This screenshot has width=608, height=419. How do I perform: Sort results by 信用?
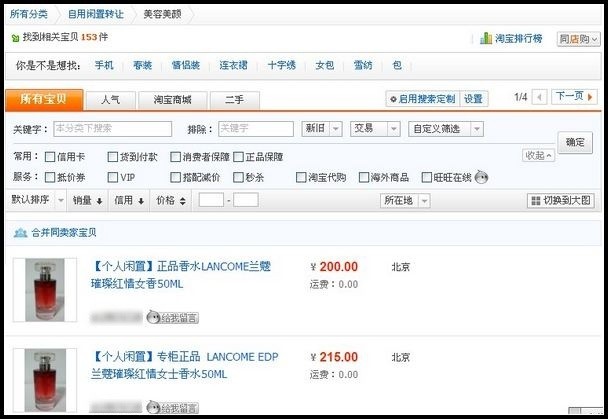coord(129,200)
